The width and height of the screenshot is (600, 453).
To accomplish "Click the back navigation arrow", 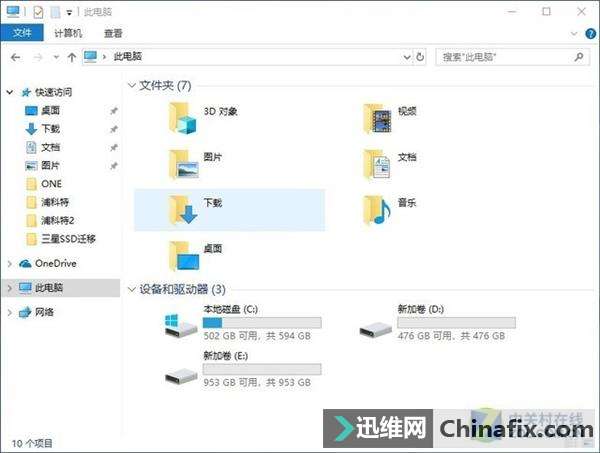I will 16,57.
